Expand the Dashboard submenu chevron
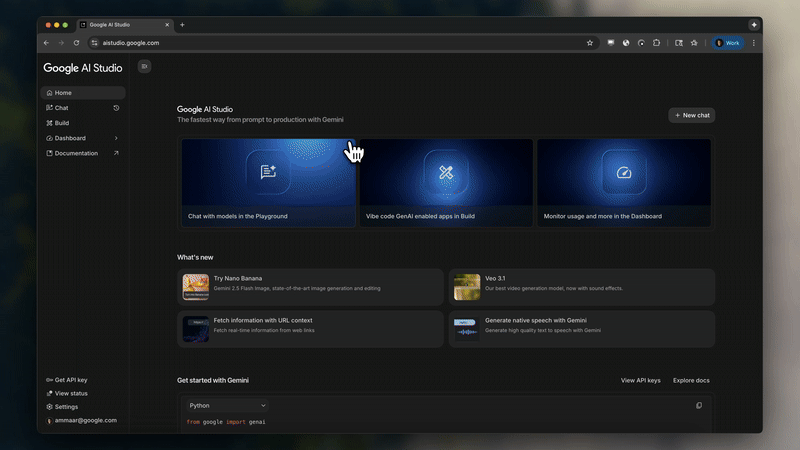Viewport: 800px width, 450px height. point(116,138)
